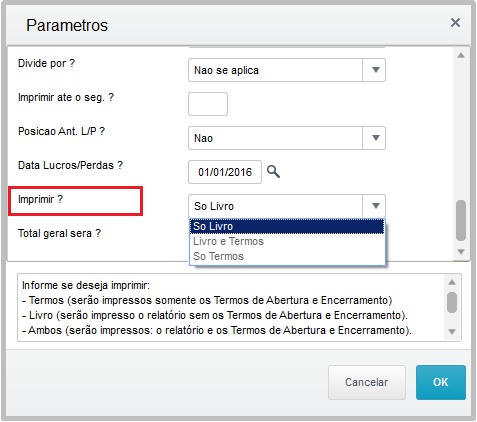Click the help description scrollbar thumb
477x422 pixels.
(x=452, y=302)
